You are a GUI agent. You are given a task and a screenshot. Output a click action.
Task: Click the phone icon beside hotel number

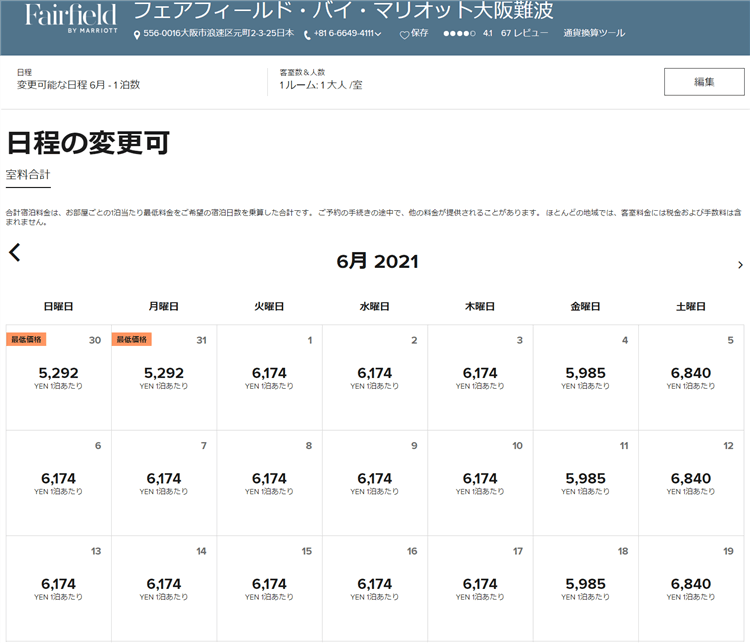tap(307, 34)
